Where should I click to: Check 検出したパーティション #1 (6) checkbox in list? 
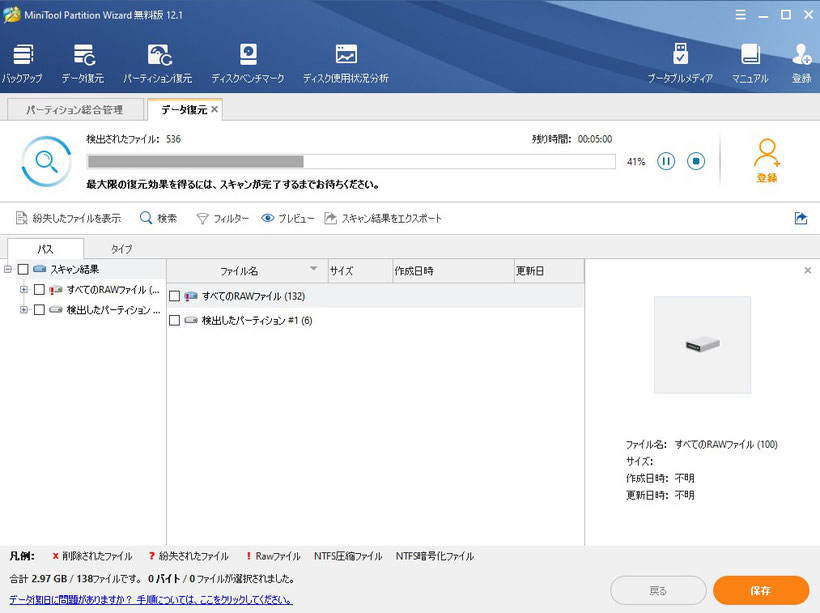pos(175,321)
